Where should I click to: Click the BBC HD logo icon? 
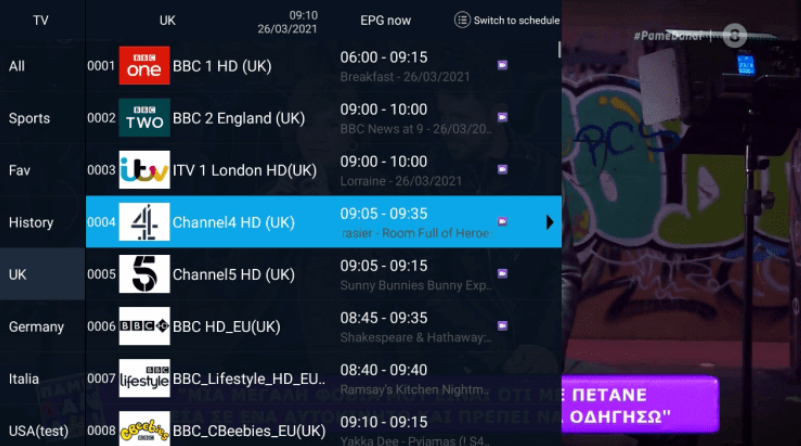click(x=144, y=326)
